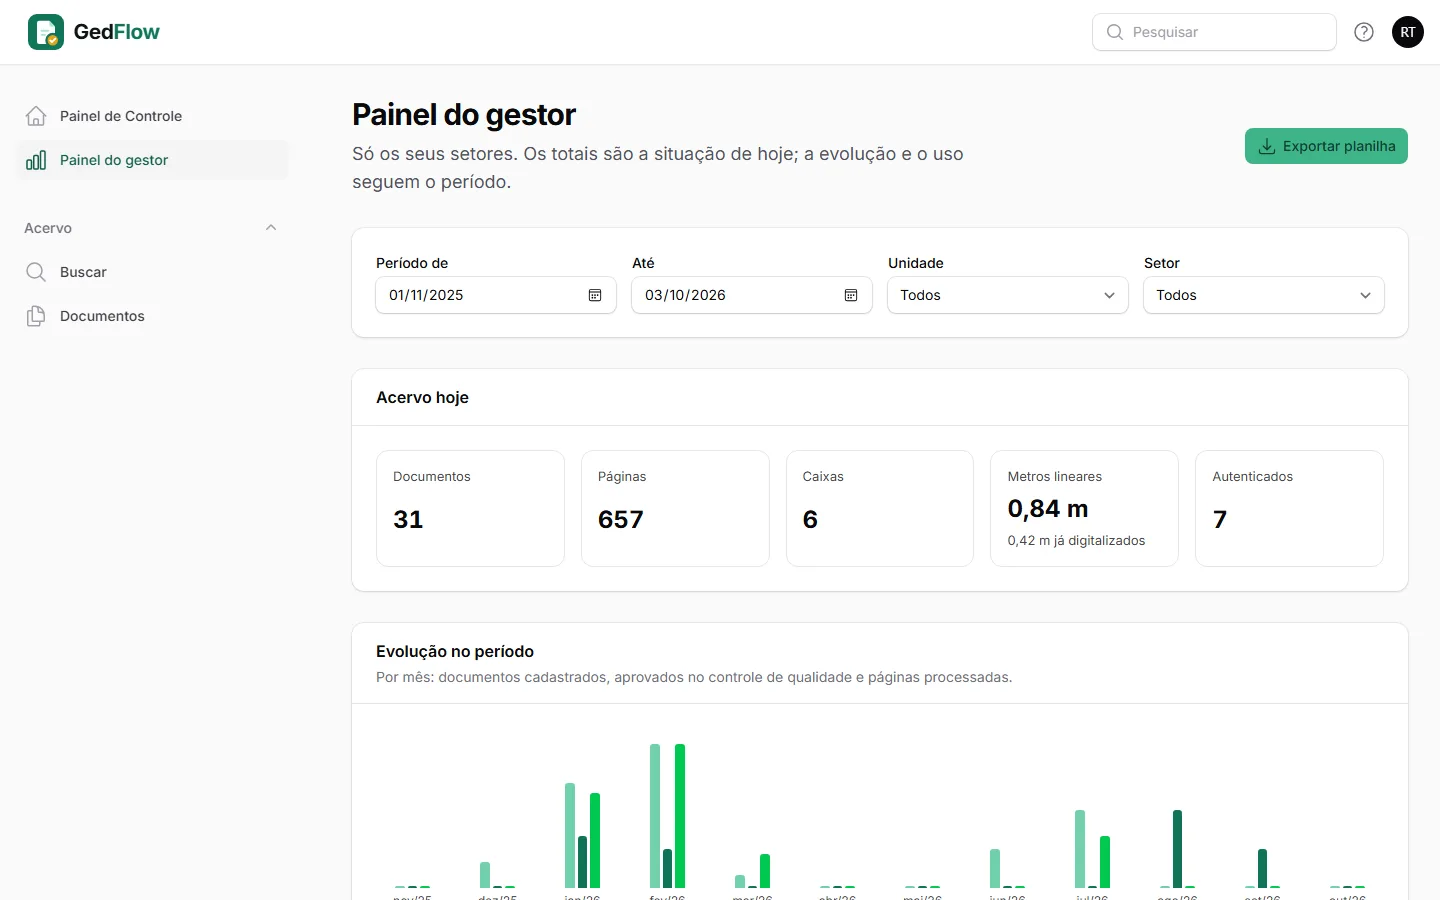
Task: Click the Páginas card showing 657
Action: [x=675, y=508]
